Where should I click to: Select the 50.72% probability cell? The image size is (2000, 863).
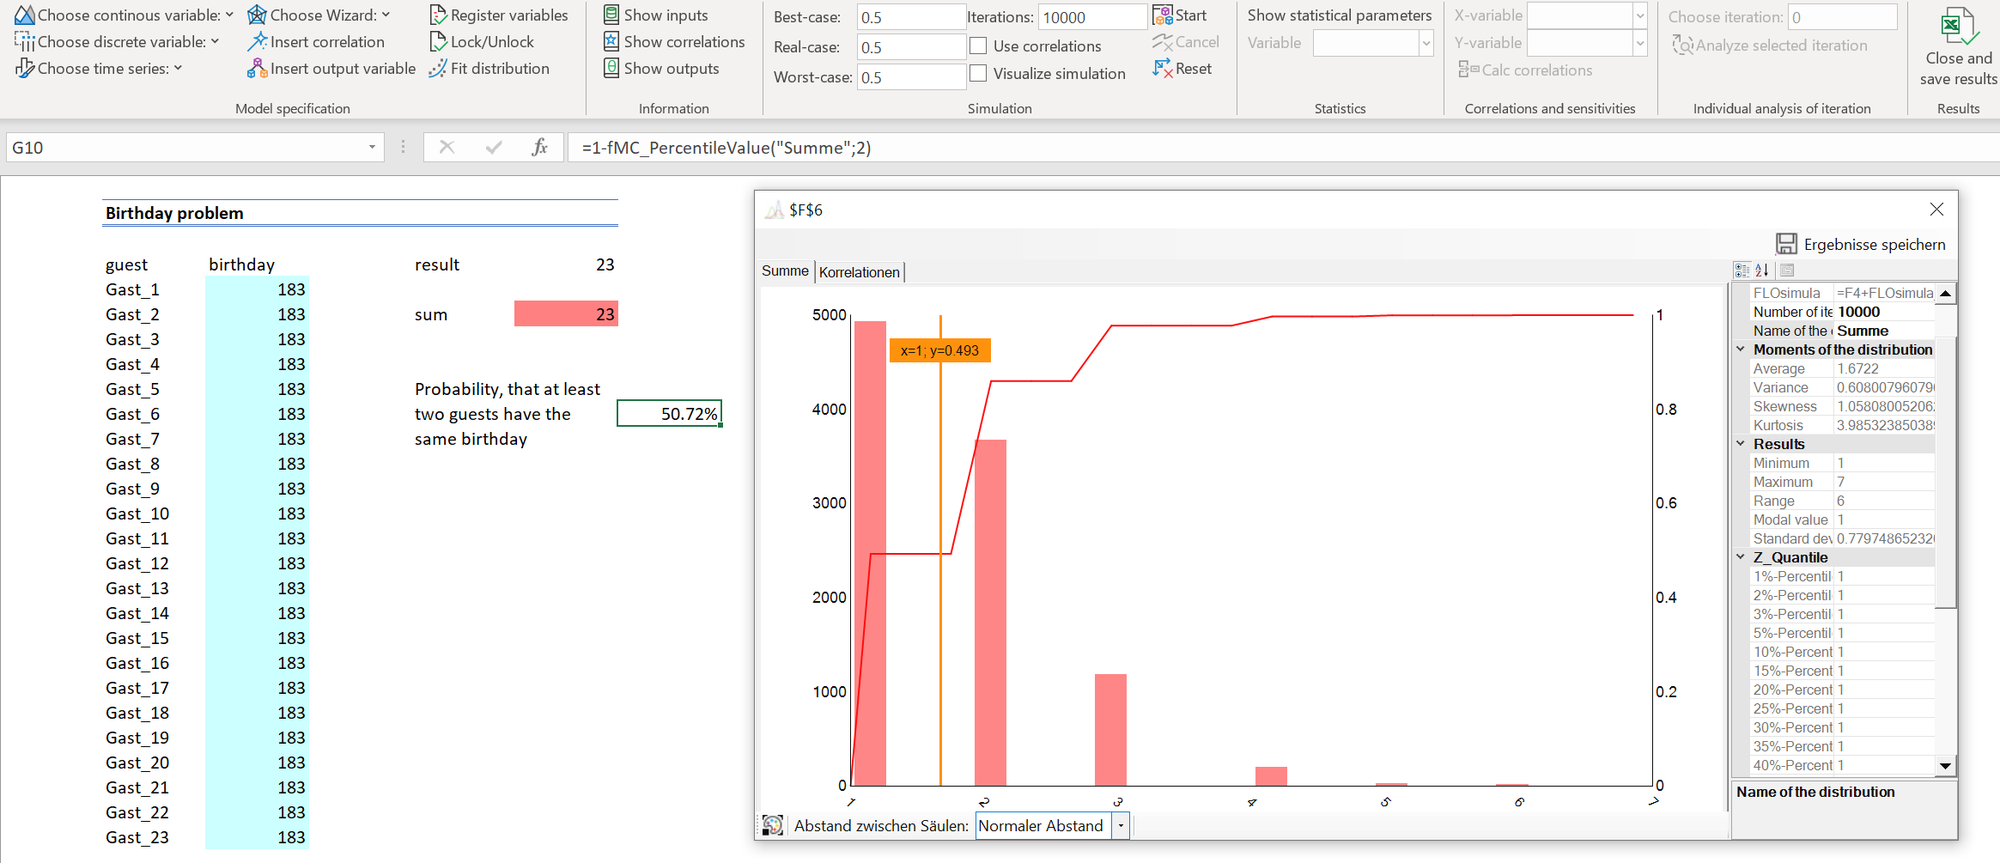pos(669,413)
